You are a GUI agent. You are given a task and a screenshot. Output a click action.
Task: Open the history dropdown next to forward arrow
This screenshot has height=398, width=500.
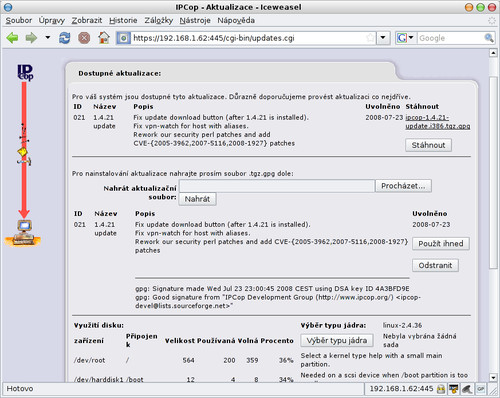click(48, 38)
